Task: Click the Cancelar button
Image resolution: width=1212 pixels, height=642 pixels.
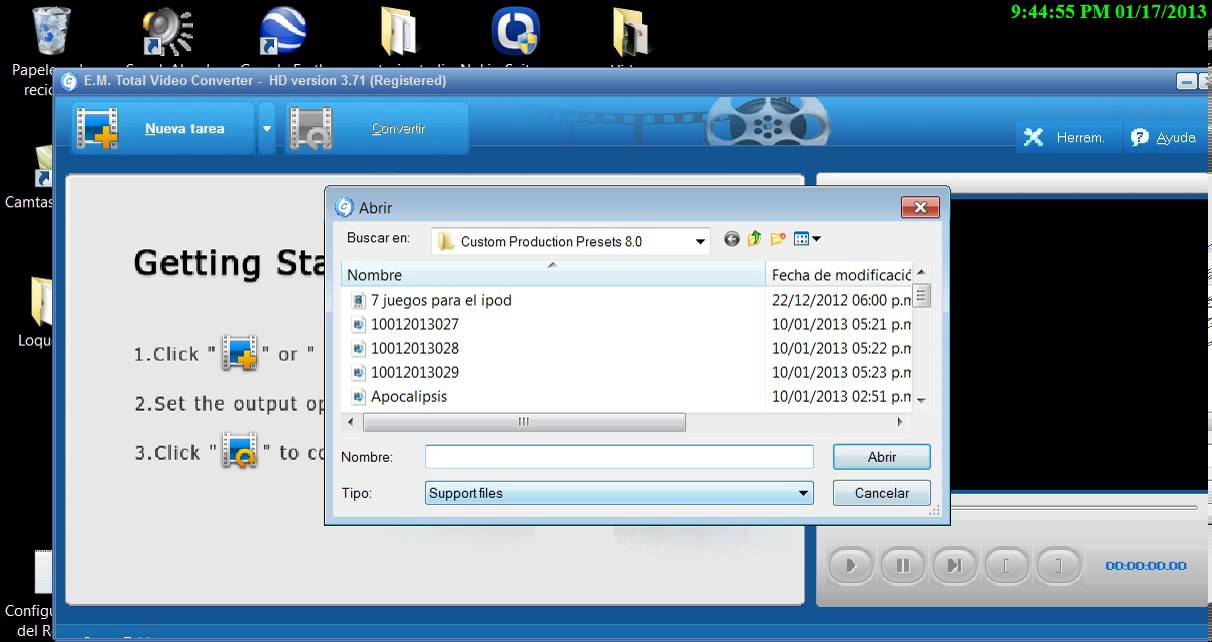Action: [882, 493]
